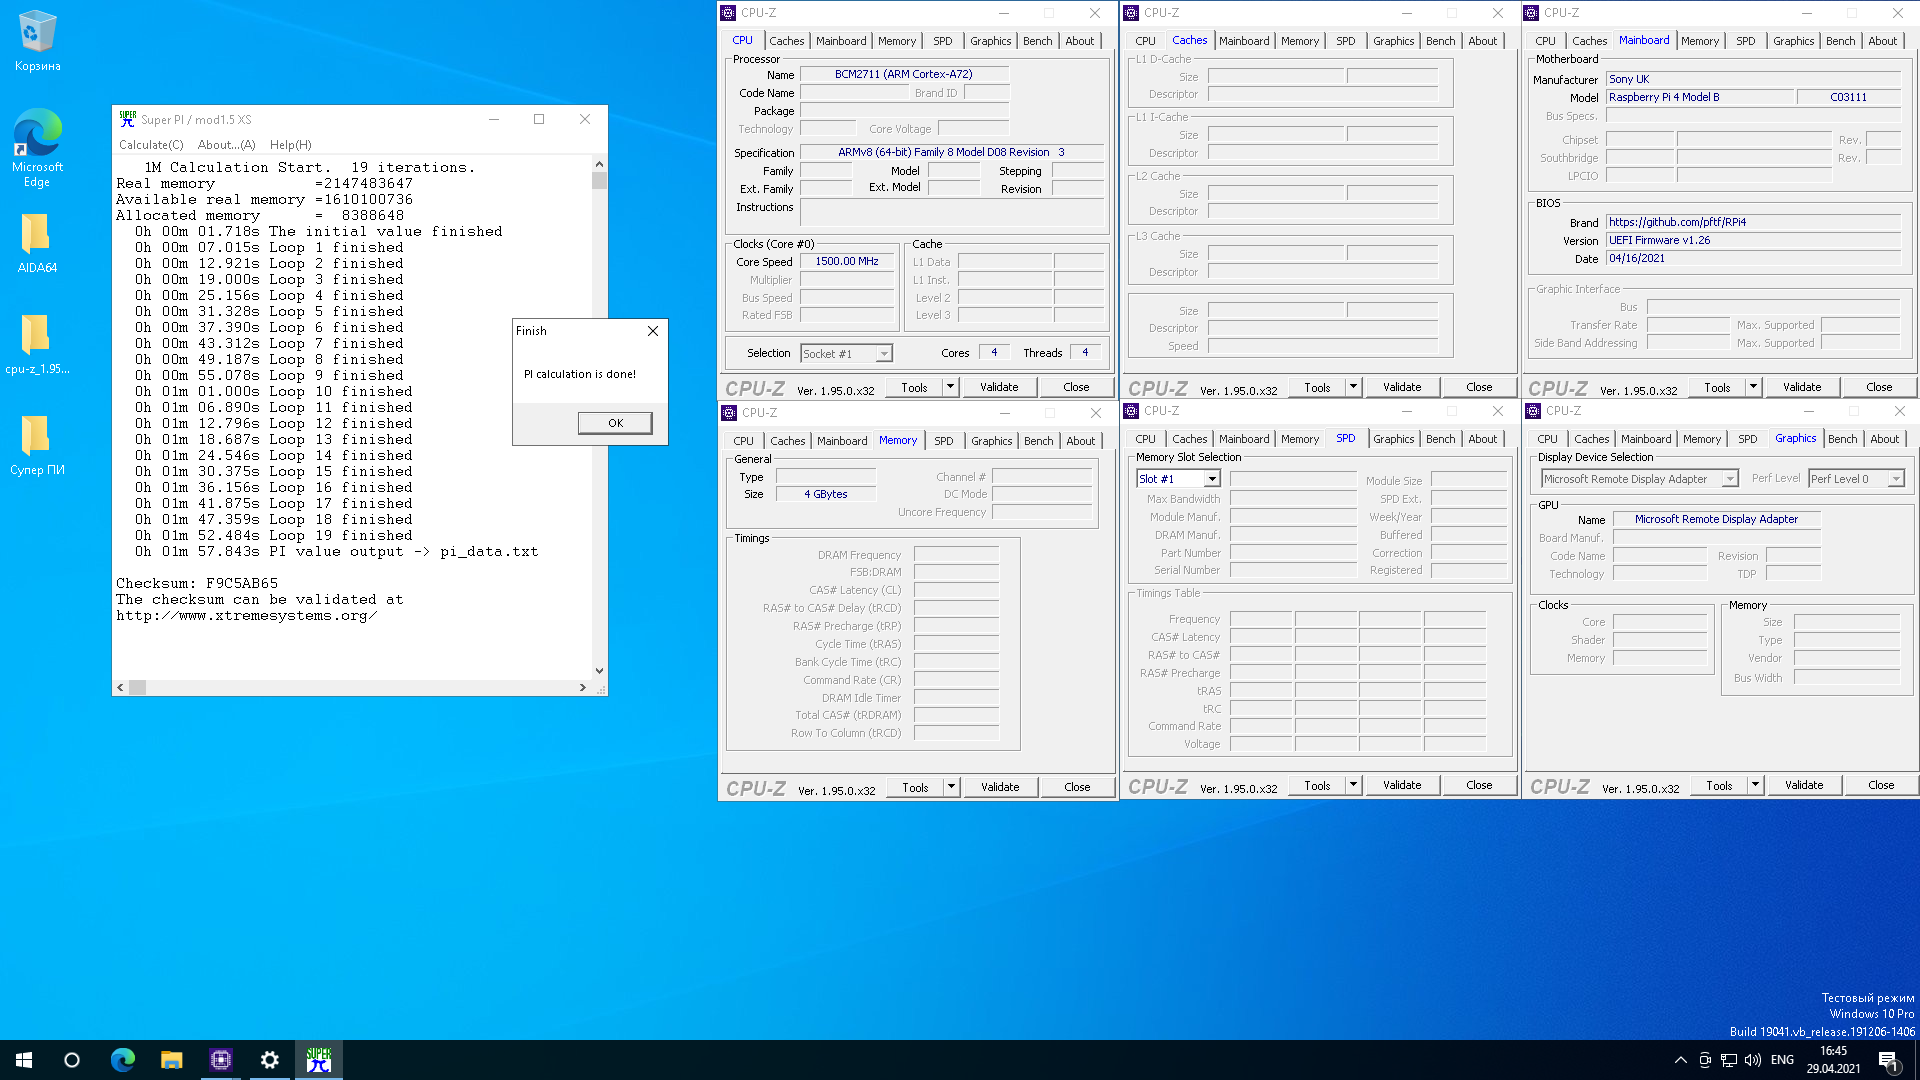
Task: Click BIOS brand github.com/pftf/RPi4 field
Action: [1753, 222]
